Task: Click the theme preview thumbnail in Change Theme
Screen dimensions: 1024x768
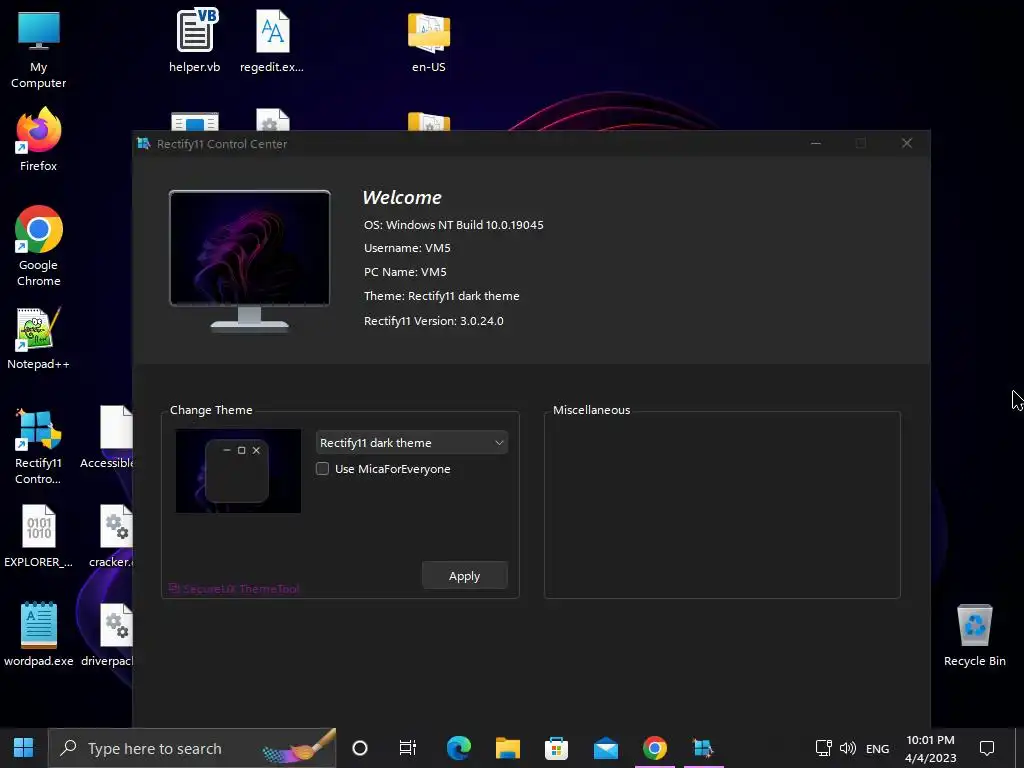Action: [238, 471]
